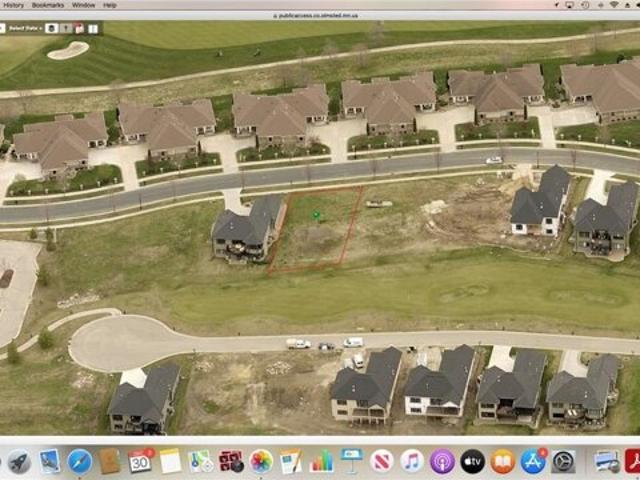Click the History menu
This screenshot has width=640, height=480.
13,5
